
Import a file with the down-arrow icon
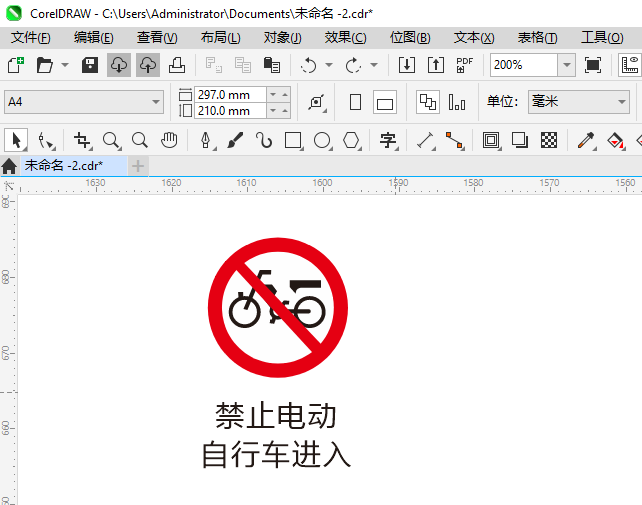pos(407,65)
